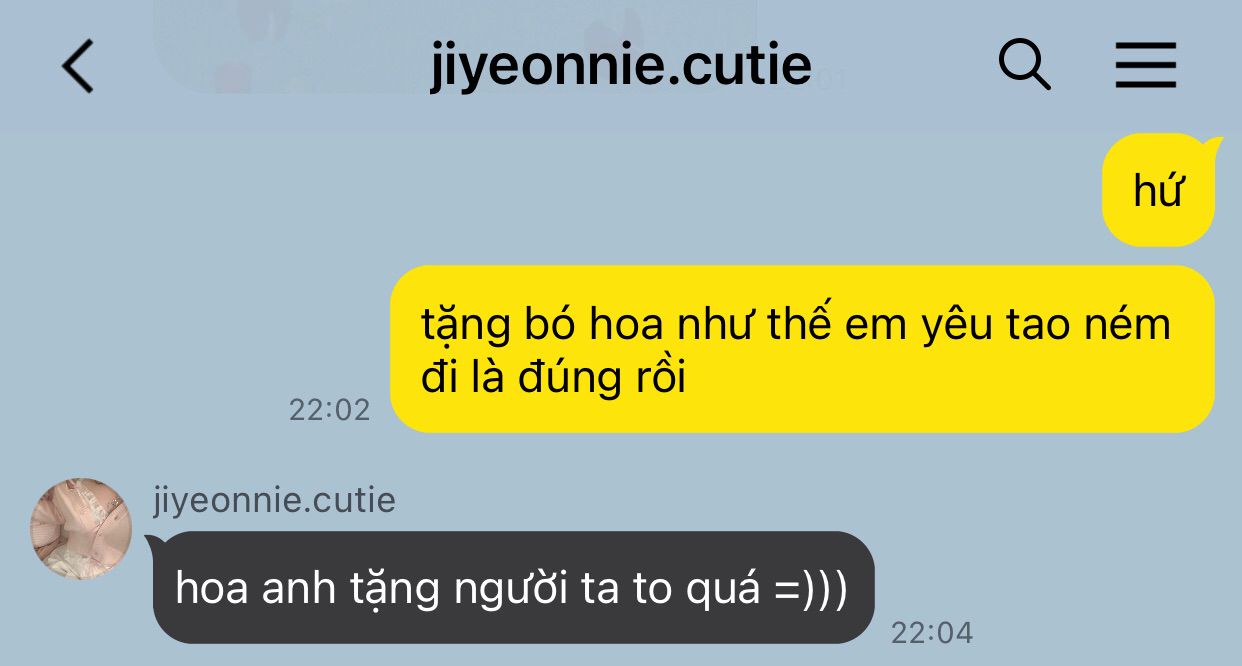
Task: Click the "=)))" emoticon in the dark bubble
Action: pos(797,589)
